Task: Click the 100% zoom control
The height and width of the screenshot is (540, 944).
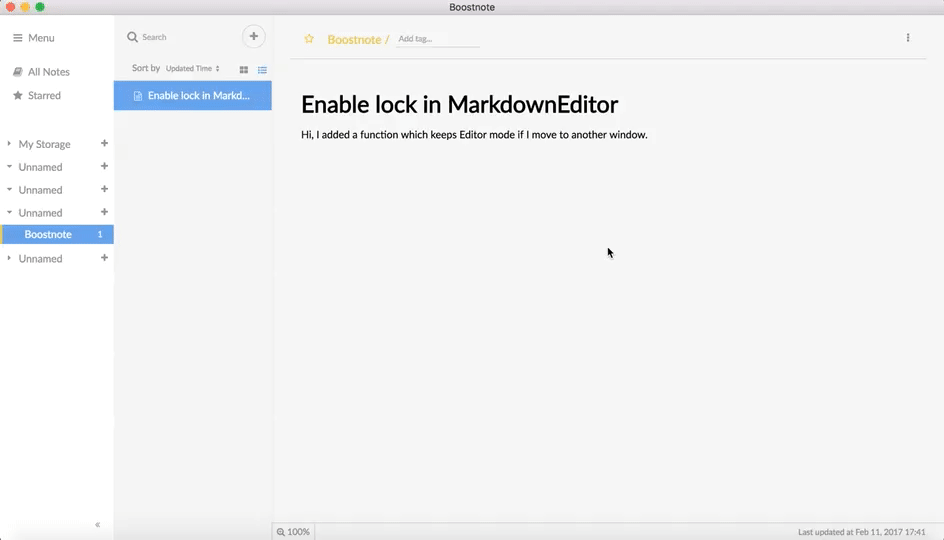Action: (x=293, y=532)
